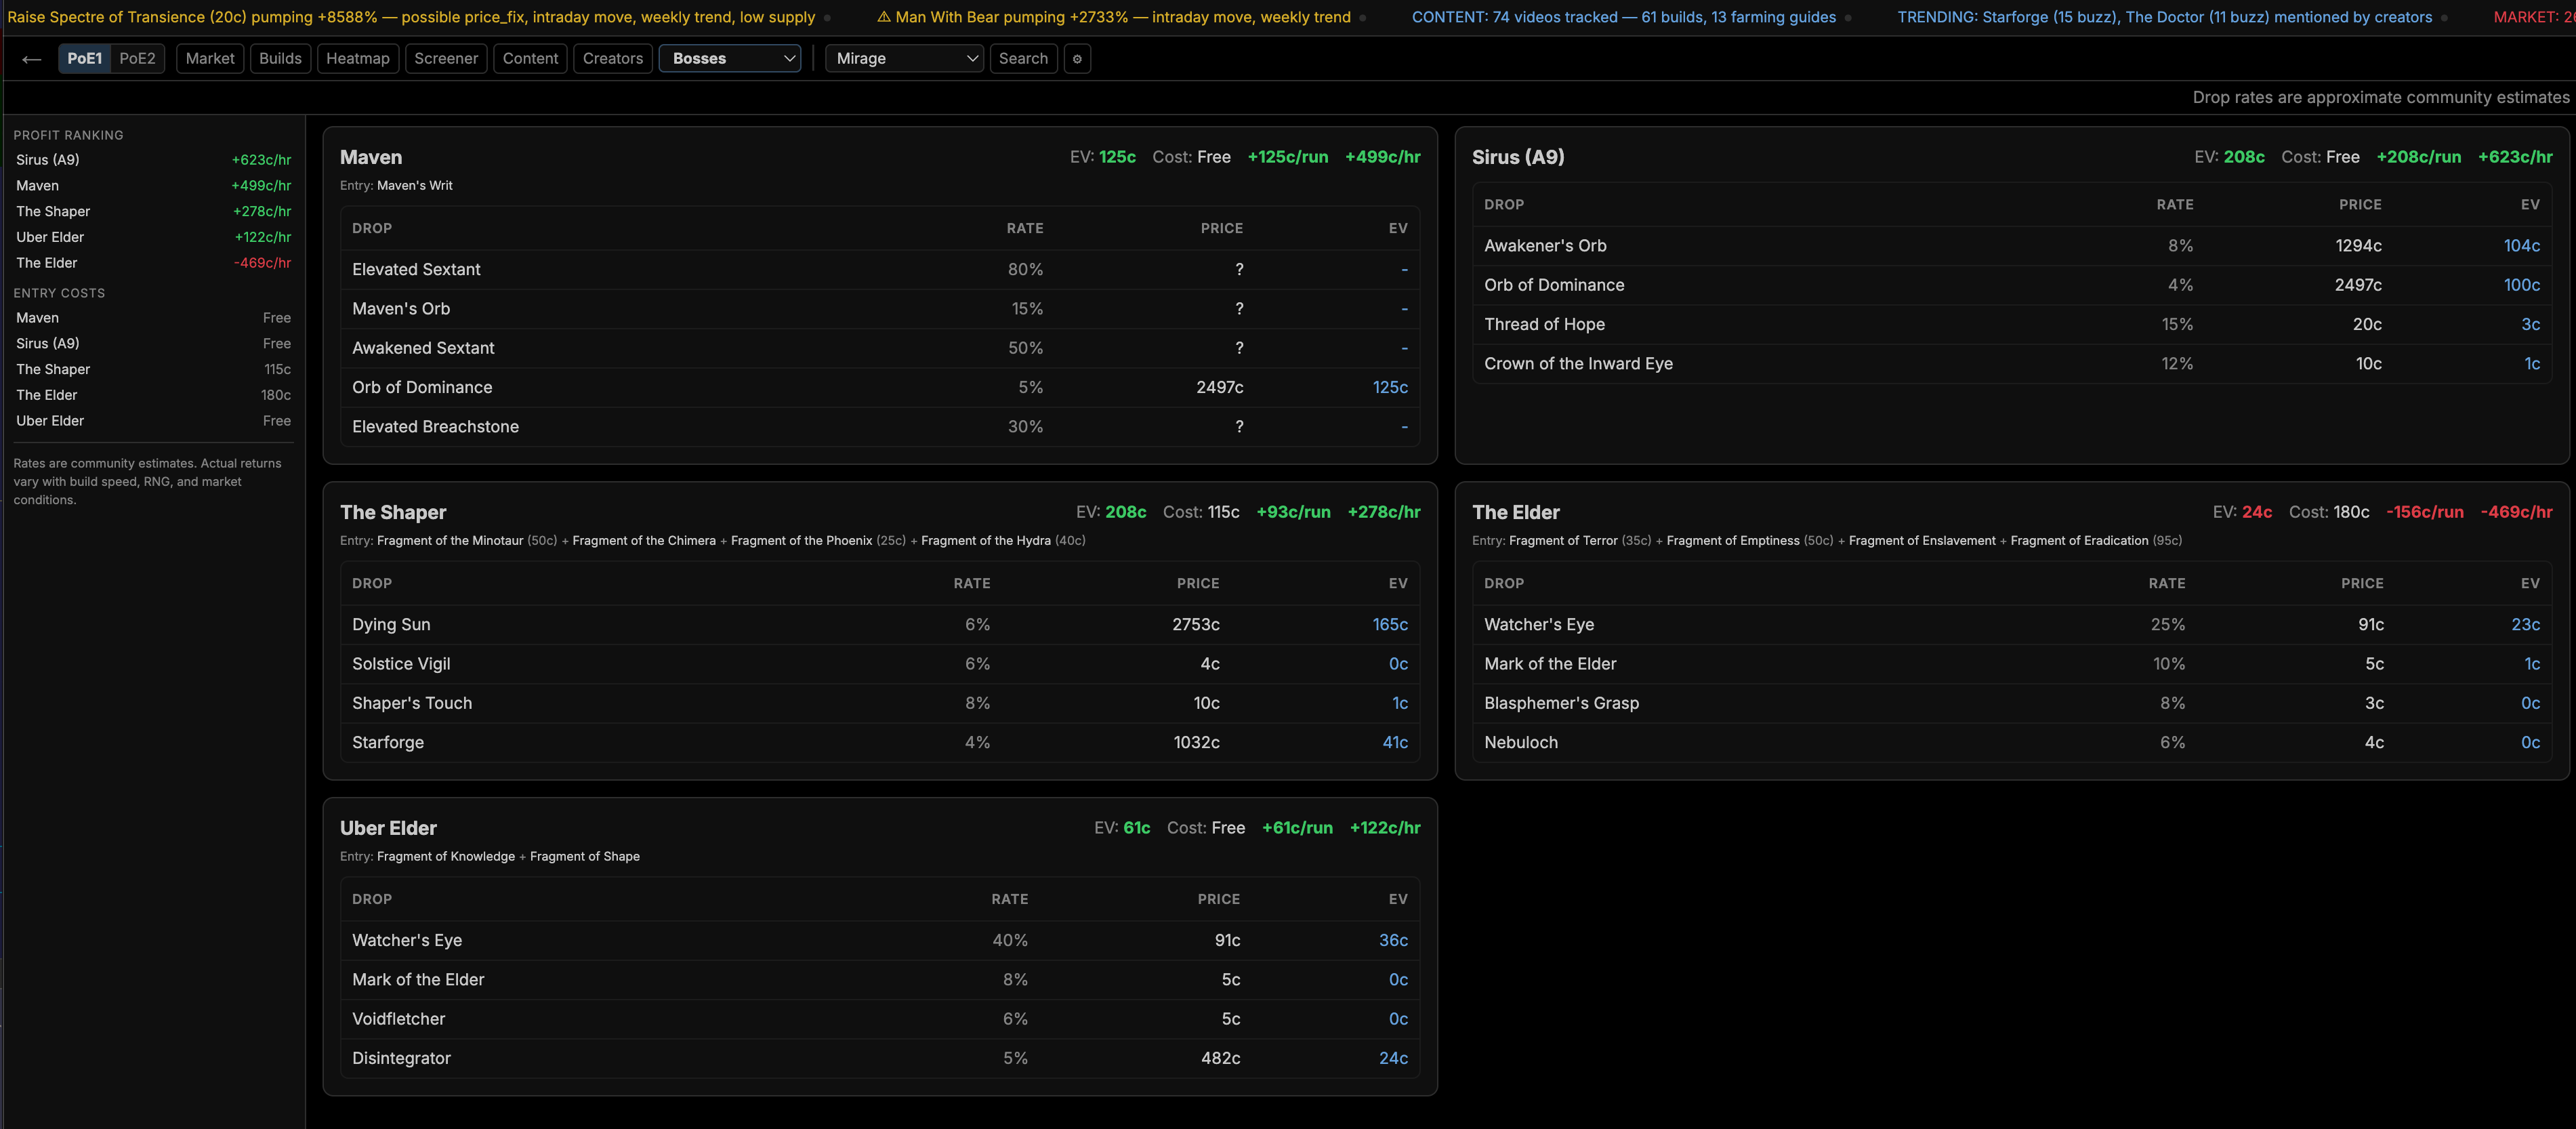Screen dimensions: 2576x1129
Task: Open the Screener tab
Action: tap(446, 59)
